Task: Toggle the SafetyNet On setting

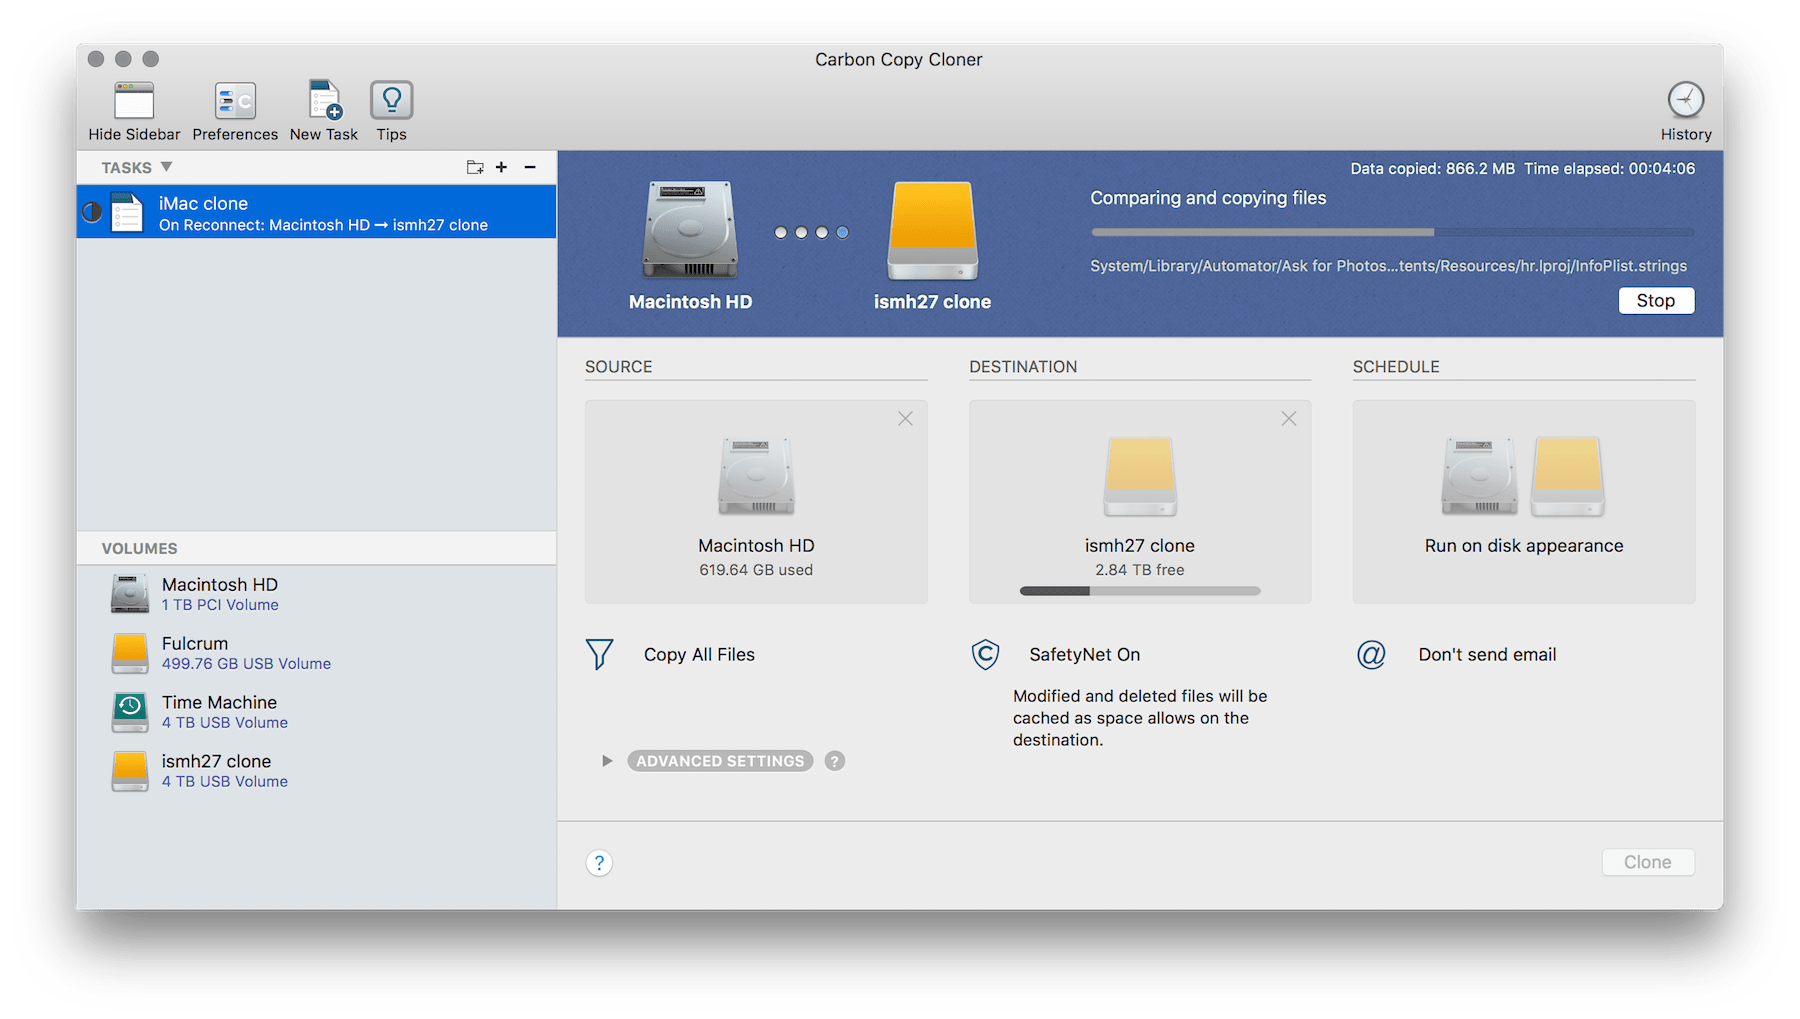Action: click(1084, 655)
